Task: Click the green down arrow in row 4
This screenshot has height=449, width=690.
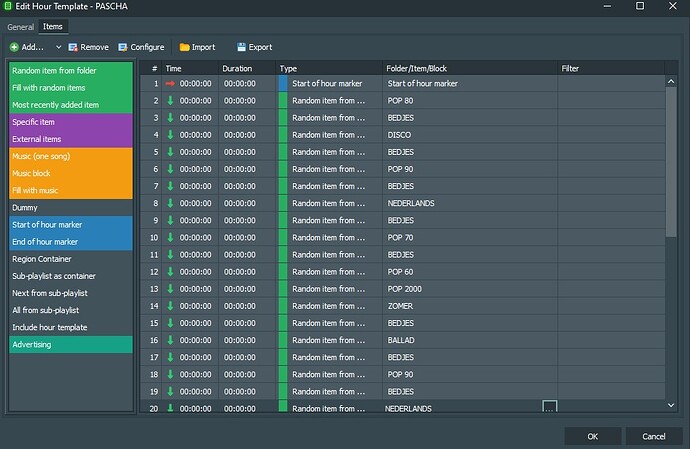Action: (x=170, y=135)
